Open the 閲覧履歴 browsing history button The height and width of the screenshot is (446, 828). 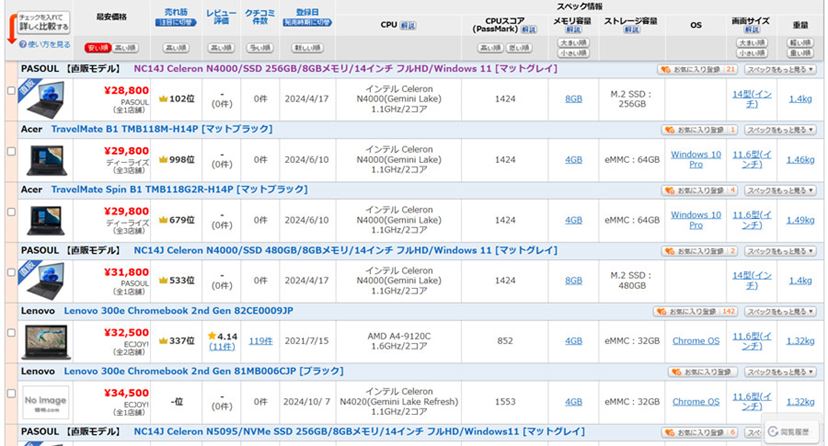pos(789,432)
